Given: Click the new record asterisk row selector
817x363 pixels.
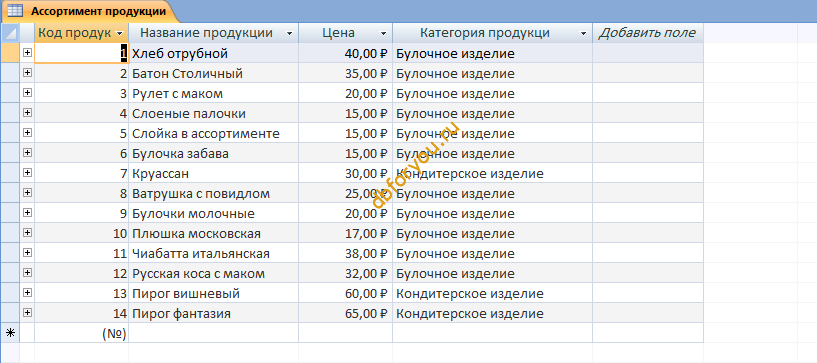Looking at the screenshot, I should [10, 333].
